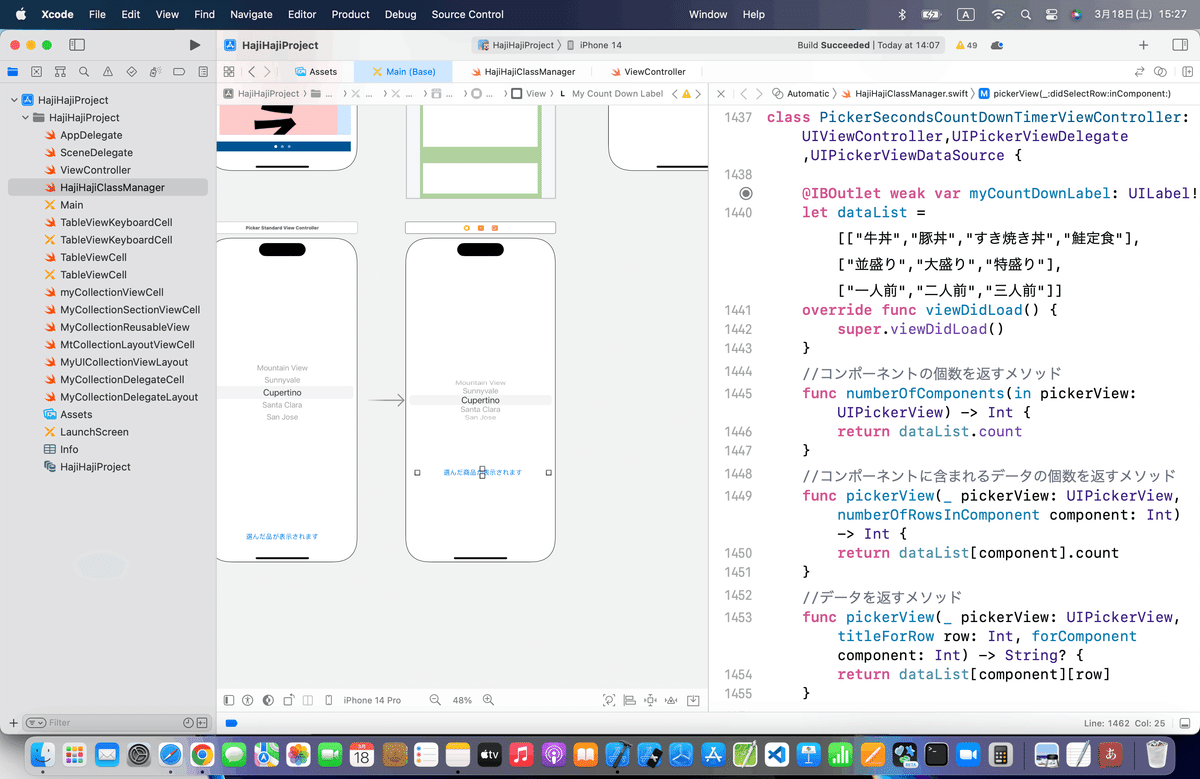The width and height of the screenshot is (1200, 779).
Task: Open Resolve Auto Layout Issues menu
Action: (x=673, y=700)
